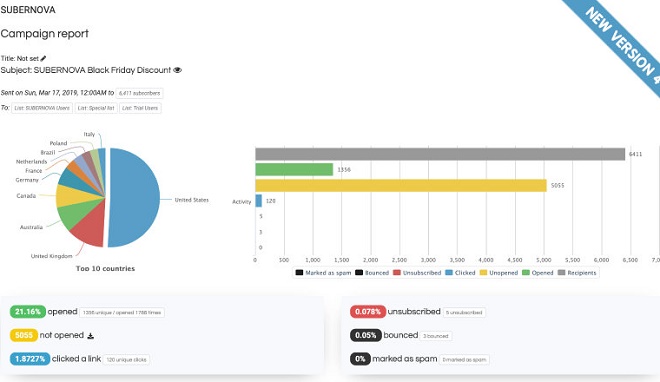The height and width of the screenshot is (382, 660).
Task: Click the Clicked legend color swatch
Action: [x=449, y=273]
